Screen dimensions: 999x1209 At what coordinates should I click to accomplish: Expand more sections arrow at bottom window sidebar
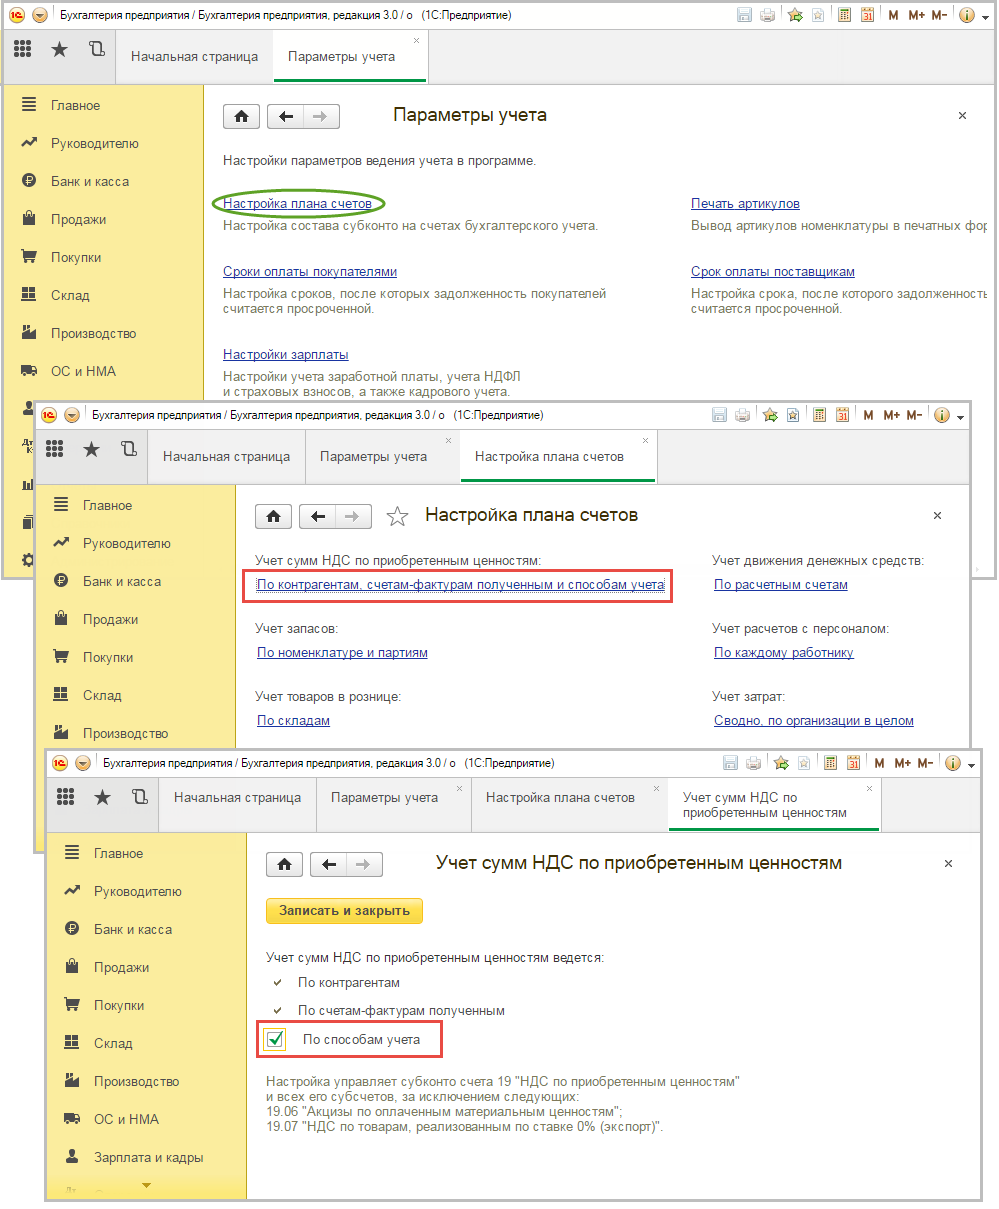(146, 1187)
